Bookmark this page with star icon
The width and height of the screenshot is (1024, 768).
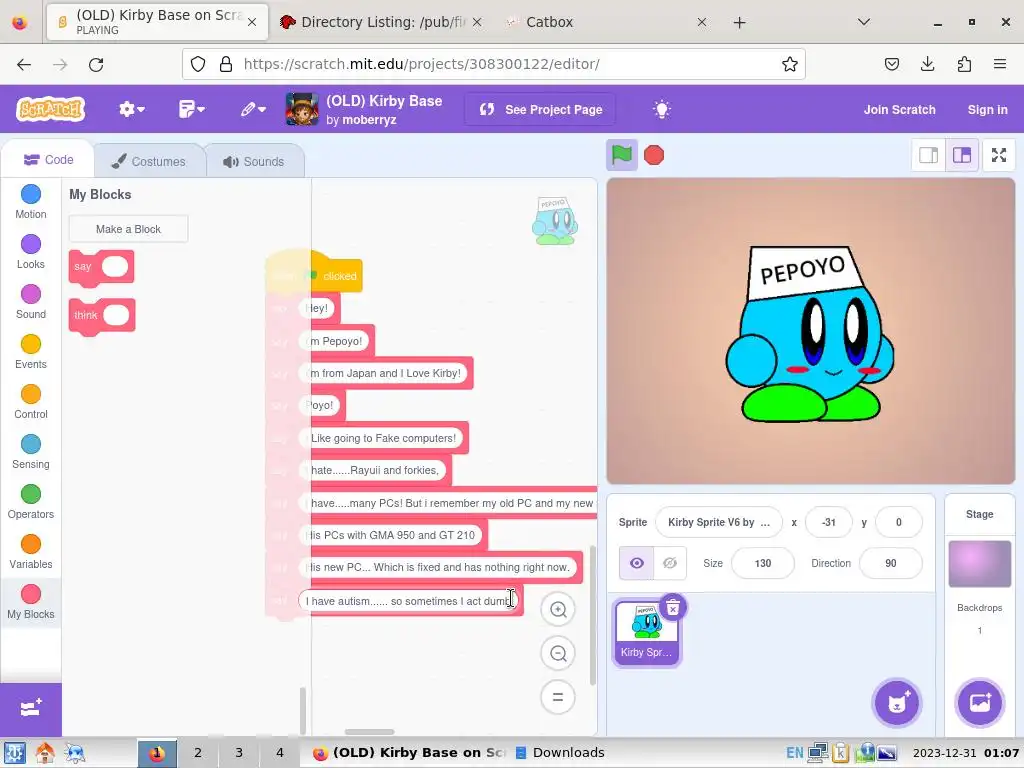790,64
